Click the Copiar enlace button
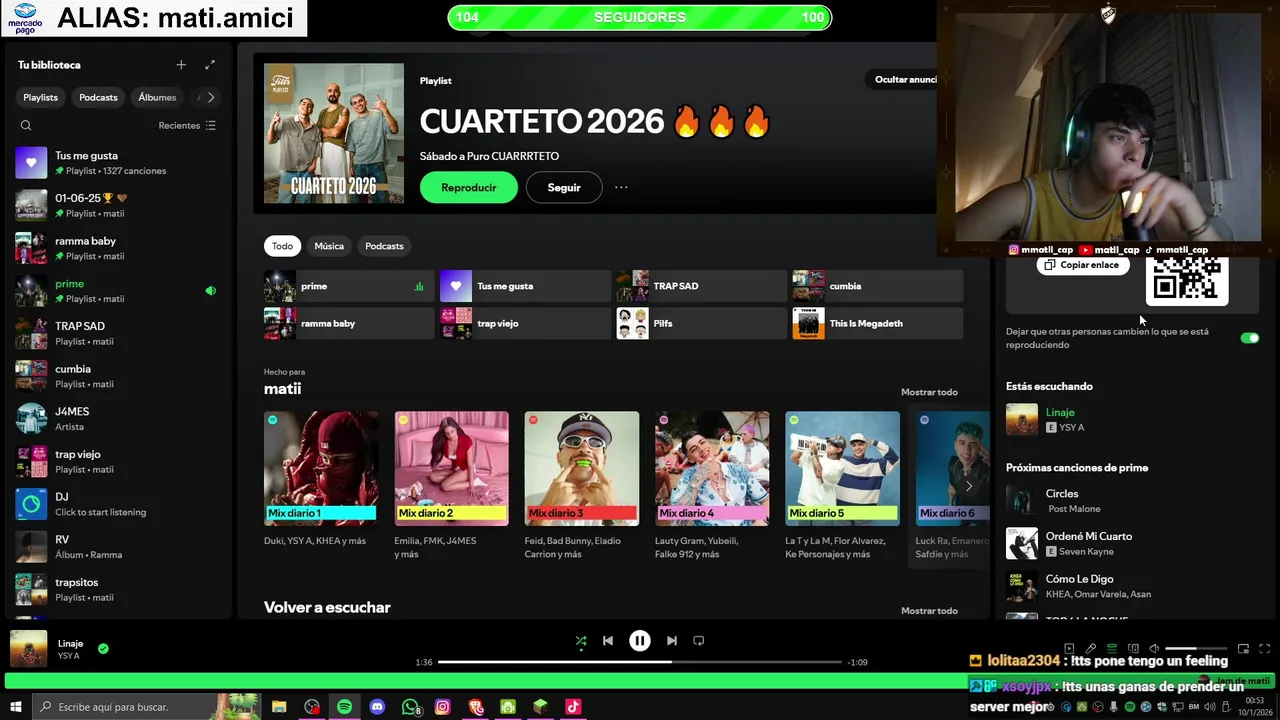 coord(1083,265)
